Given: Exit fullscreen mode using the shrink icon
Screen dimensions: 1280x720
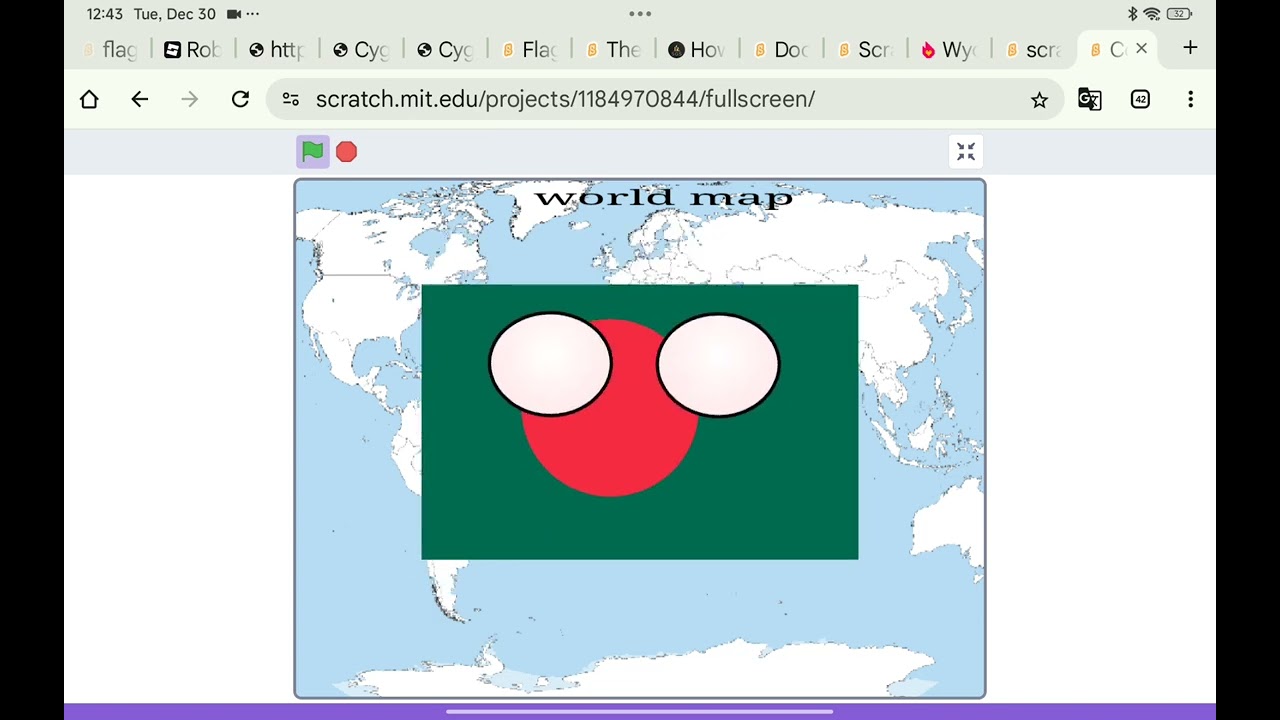Looking at the screenshot, I should (x=966, y=151).
